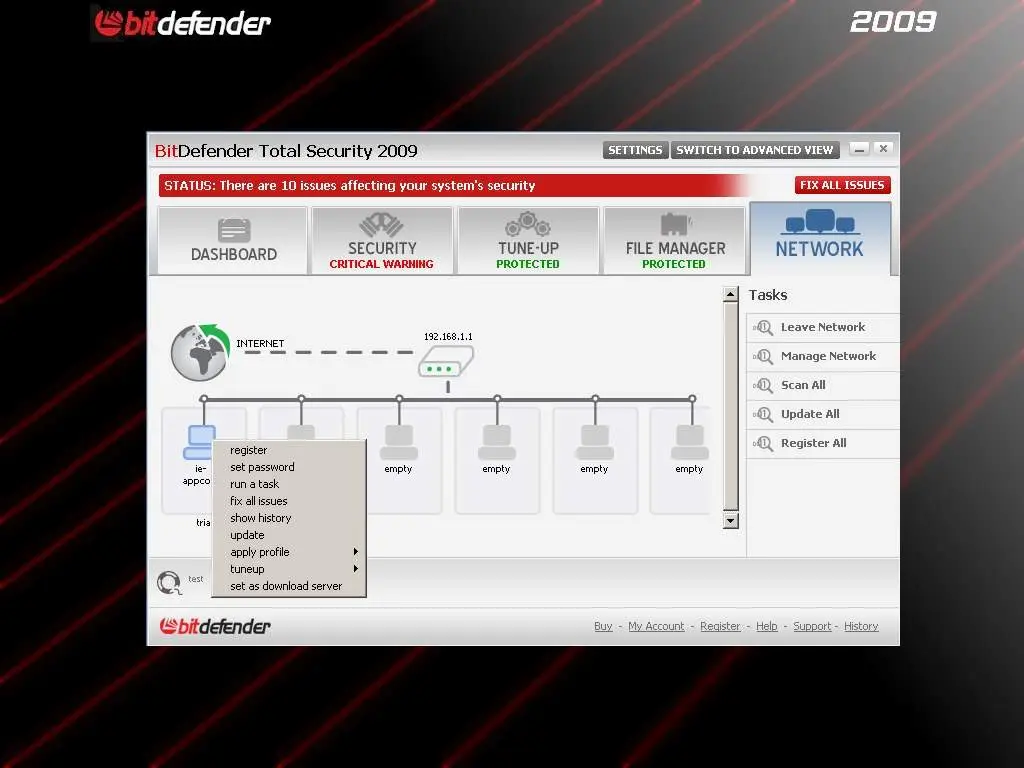Open the My Account link

(656, 626)
